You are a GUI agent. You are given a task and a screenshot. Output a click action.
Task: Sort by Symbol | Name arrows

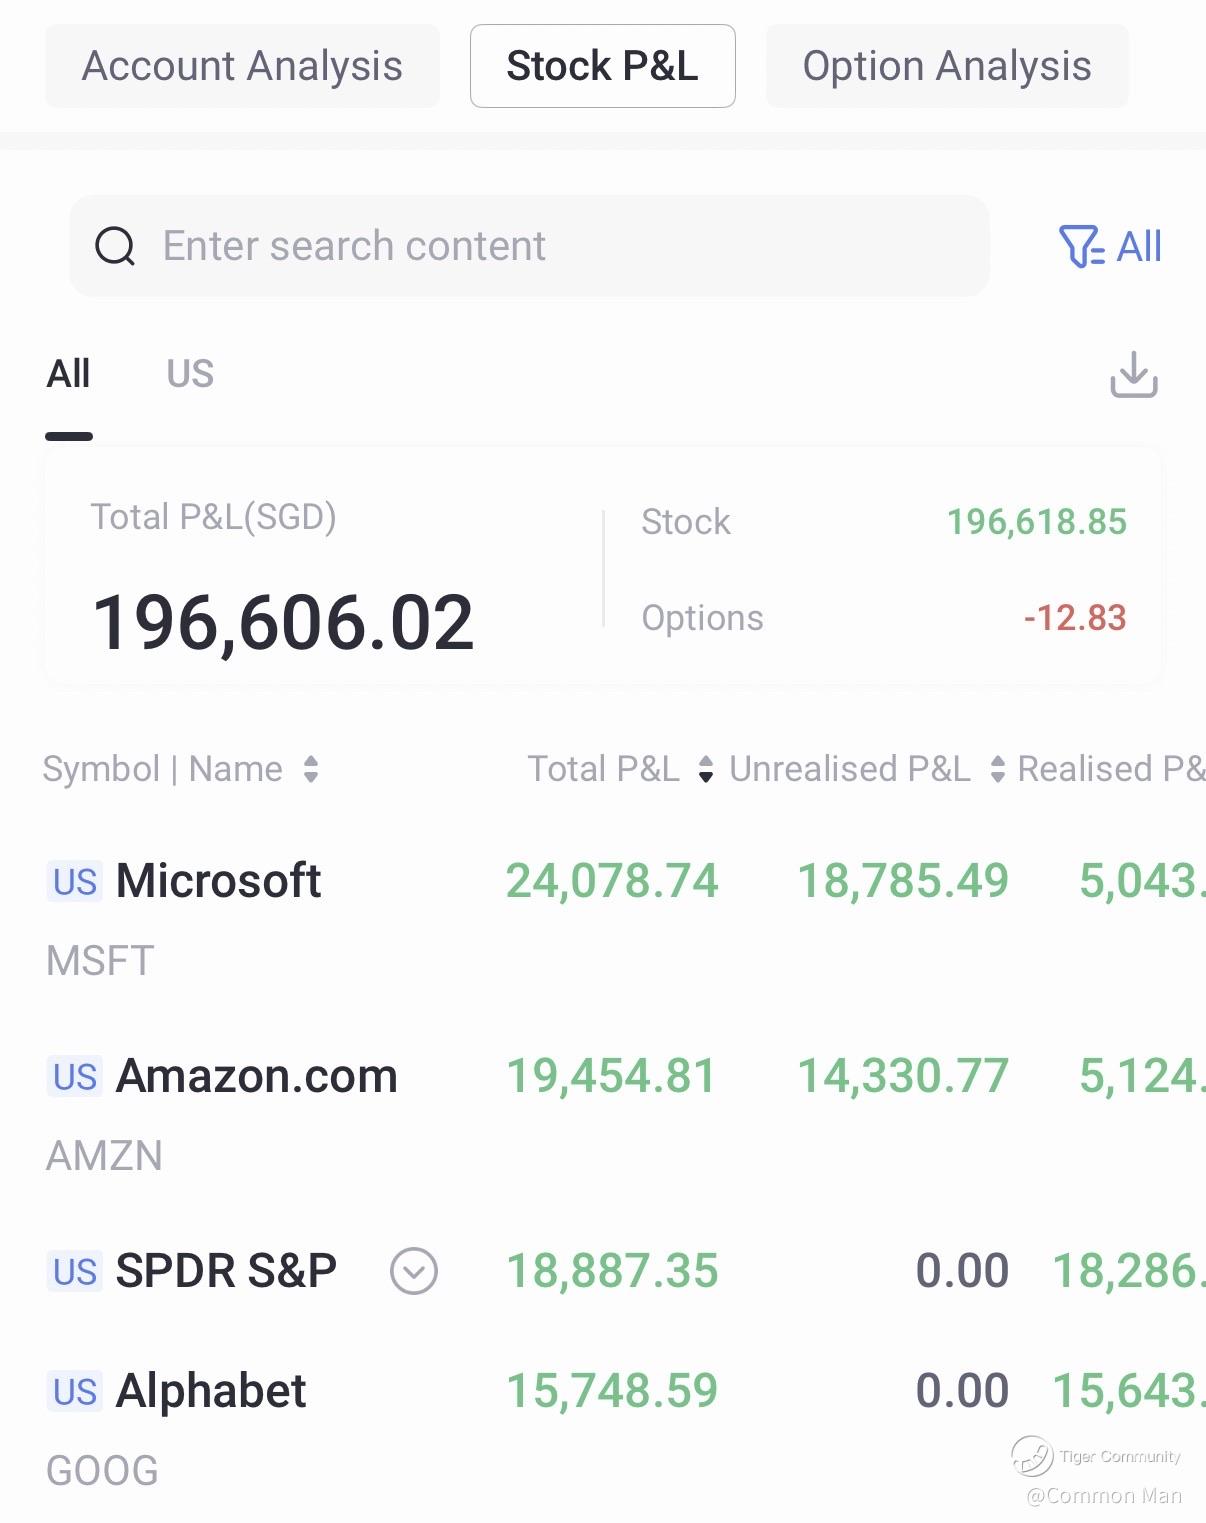pos(311,769)
